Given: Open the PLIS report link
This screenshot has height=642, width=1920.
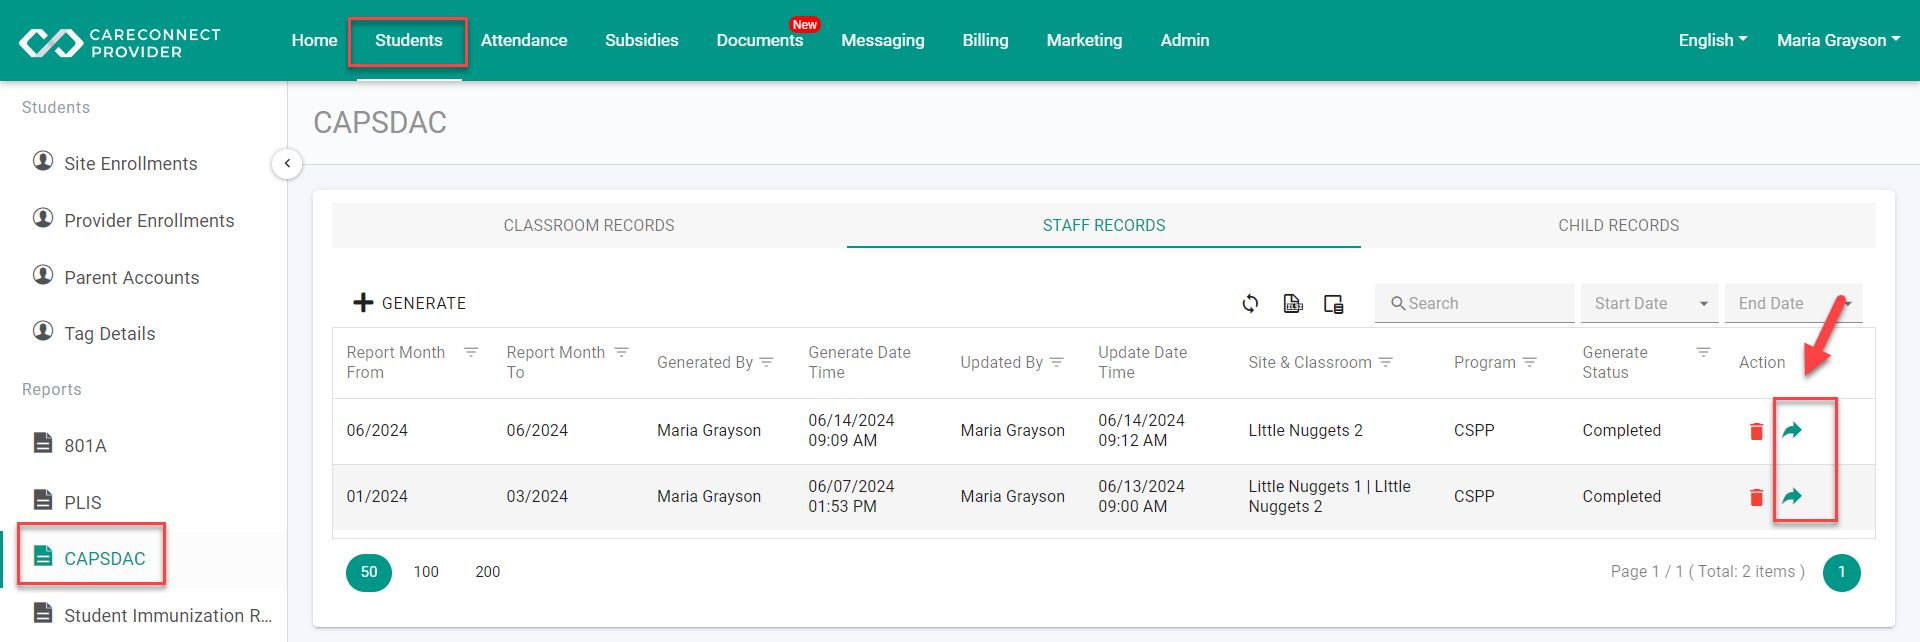Looking at the screenshot, I should (83, 503).
